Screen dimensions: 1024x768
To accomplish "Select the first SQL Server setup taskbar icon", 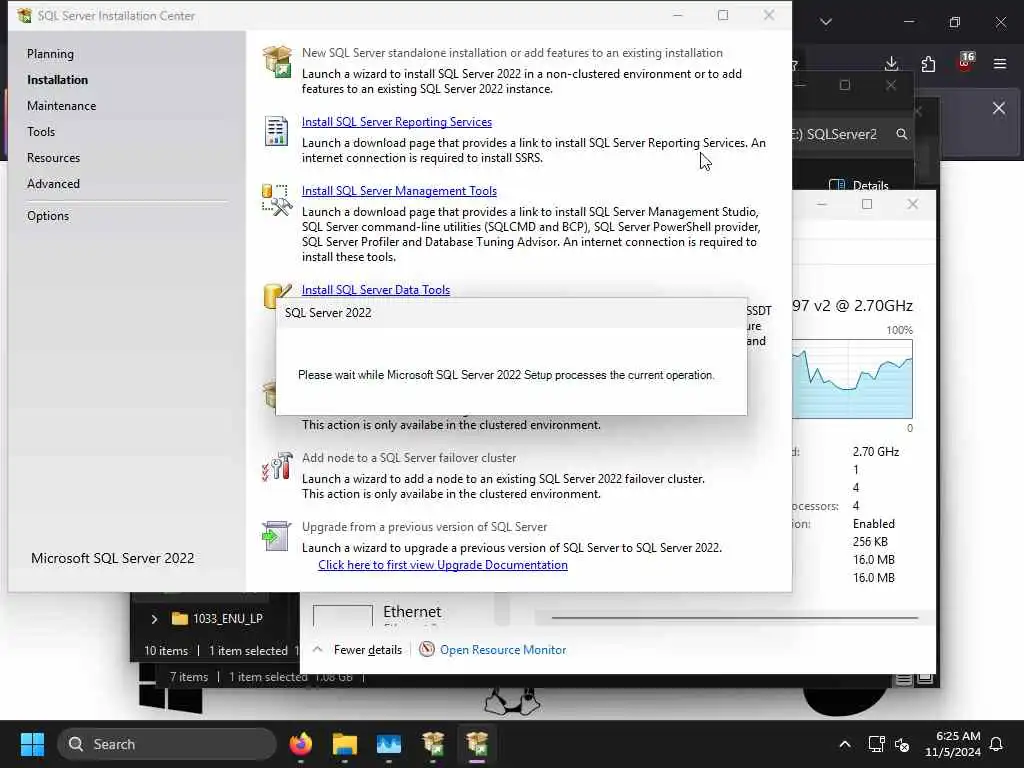I will (x=433, y=744).
